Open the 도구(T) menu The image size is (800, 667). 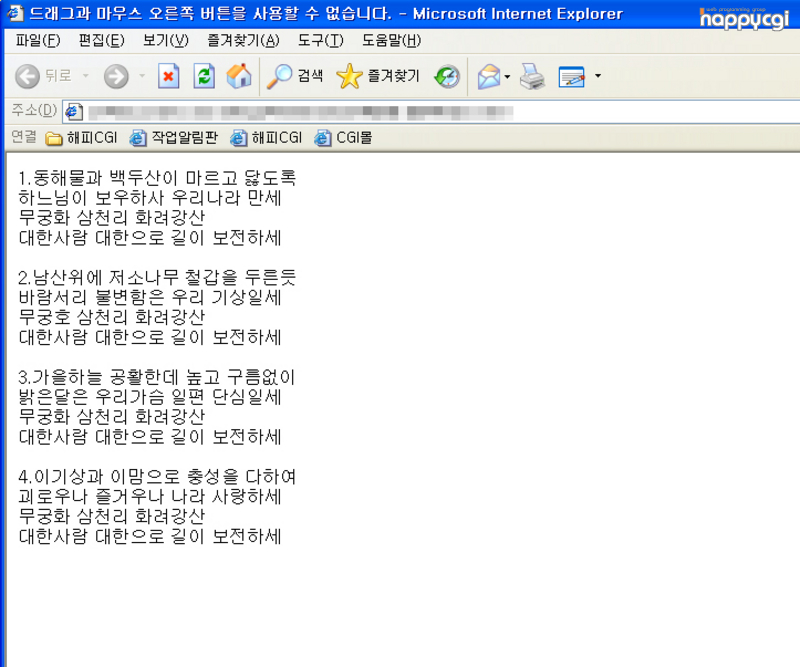click(320, 40)
